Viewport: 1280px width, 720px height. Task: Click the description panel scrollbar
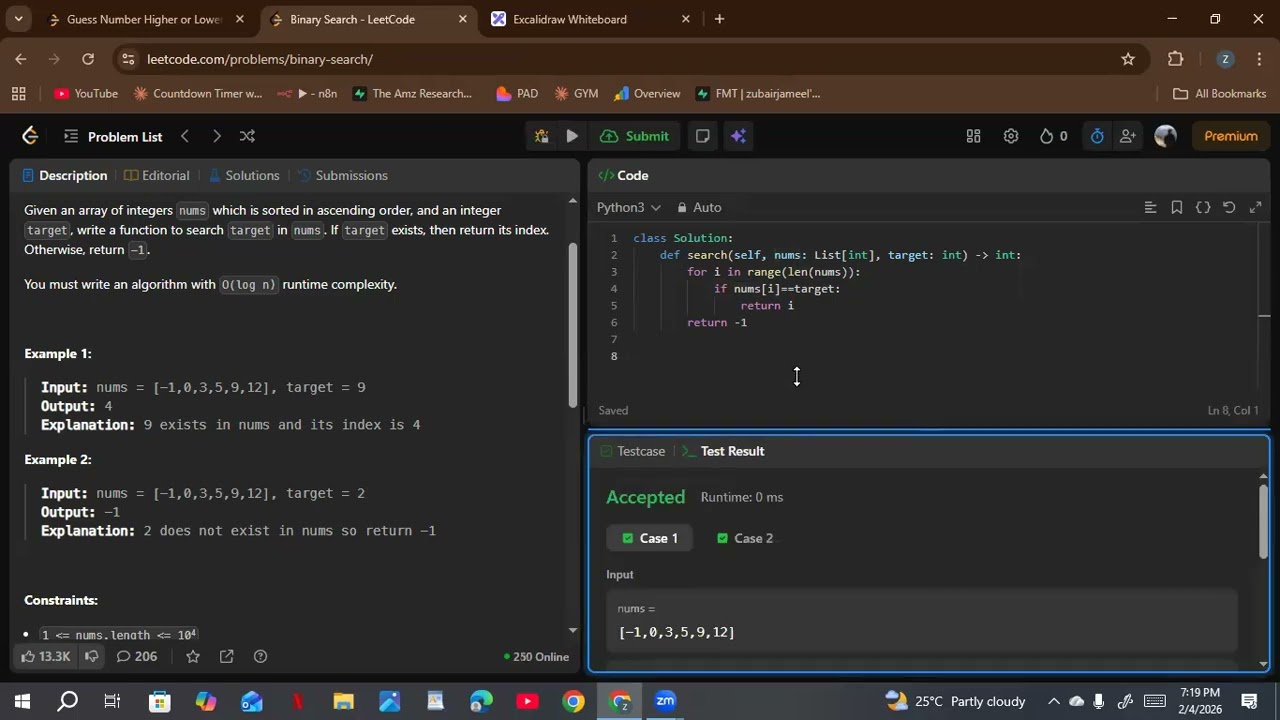(x=573, y=324)
